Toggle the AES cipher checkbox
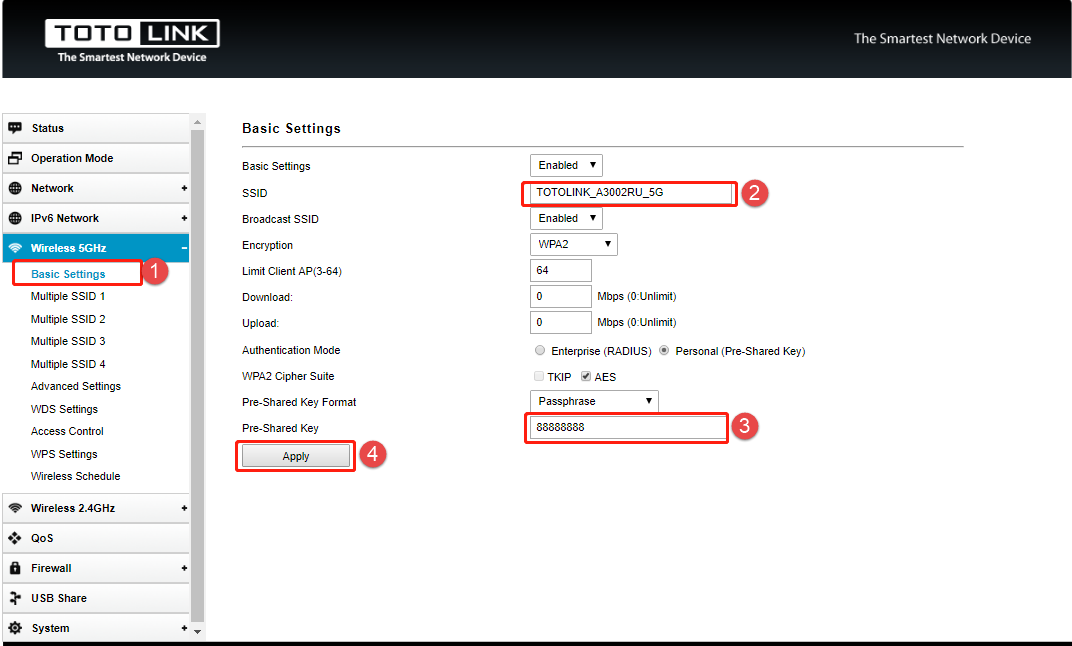This screenshot has height=646, width=1072. coord(587,377)
